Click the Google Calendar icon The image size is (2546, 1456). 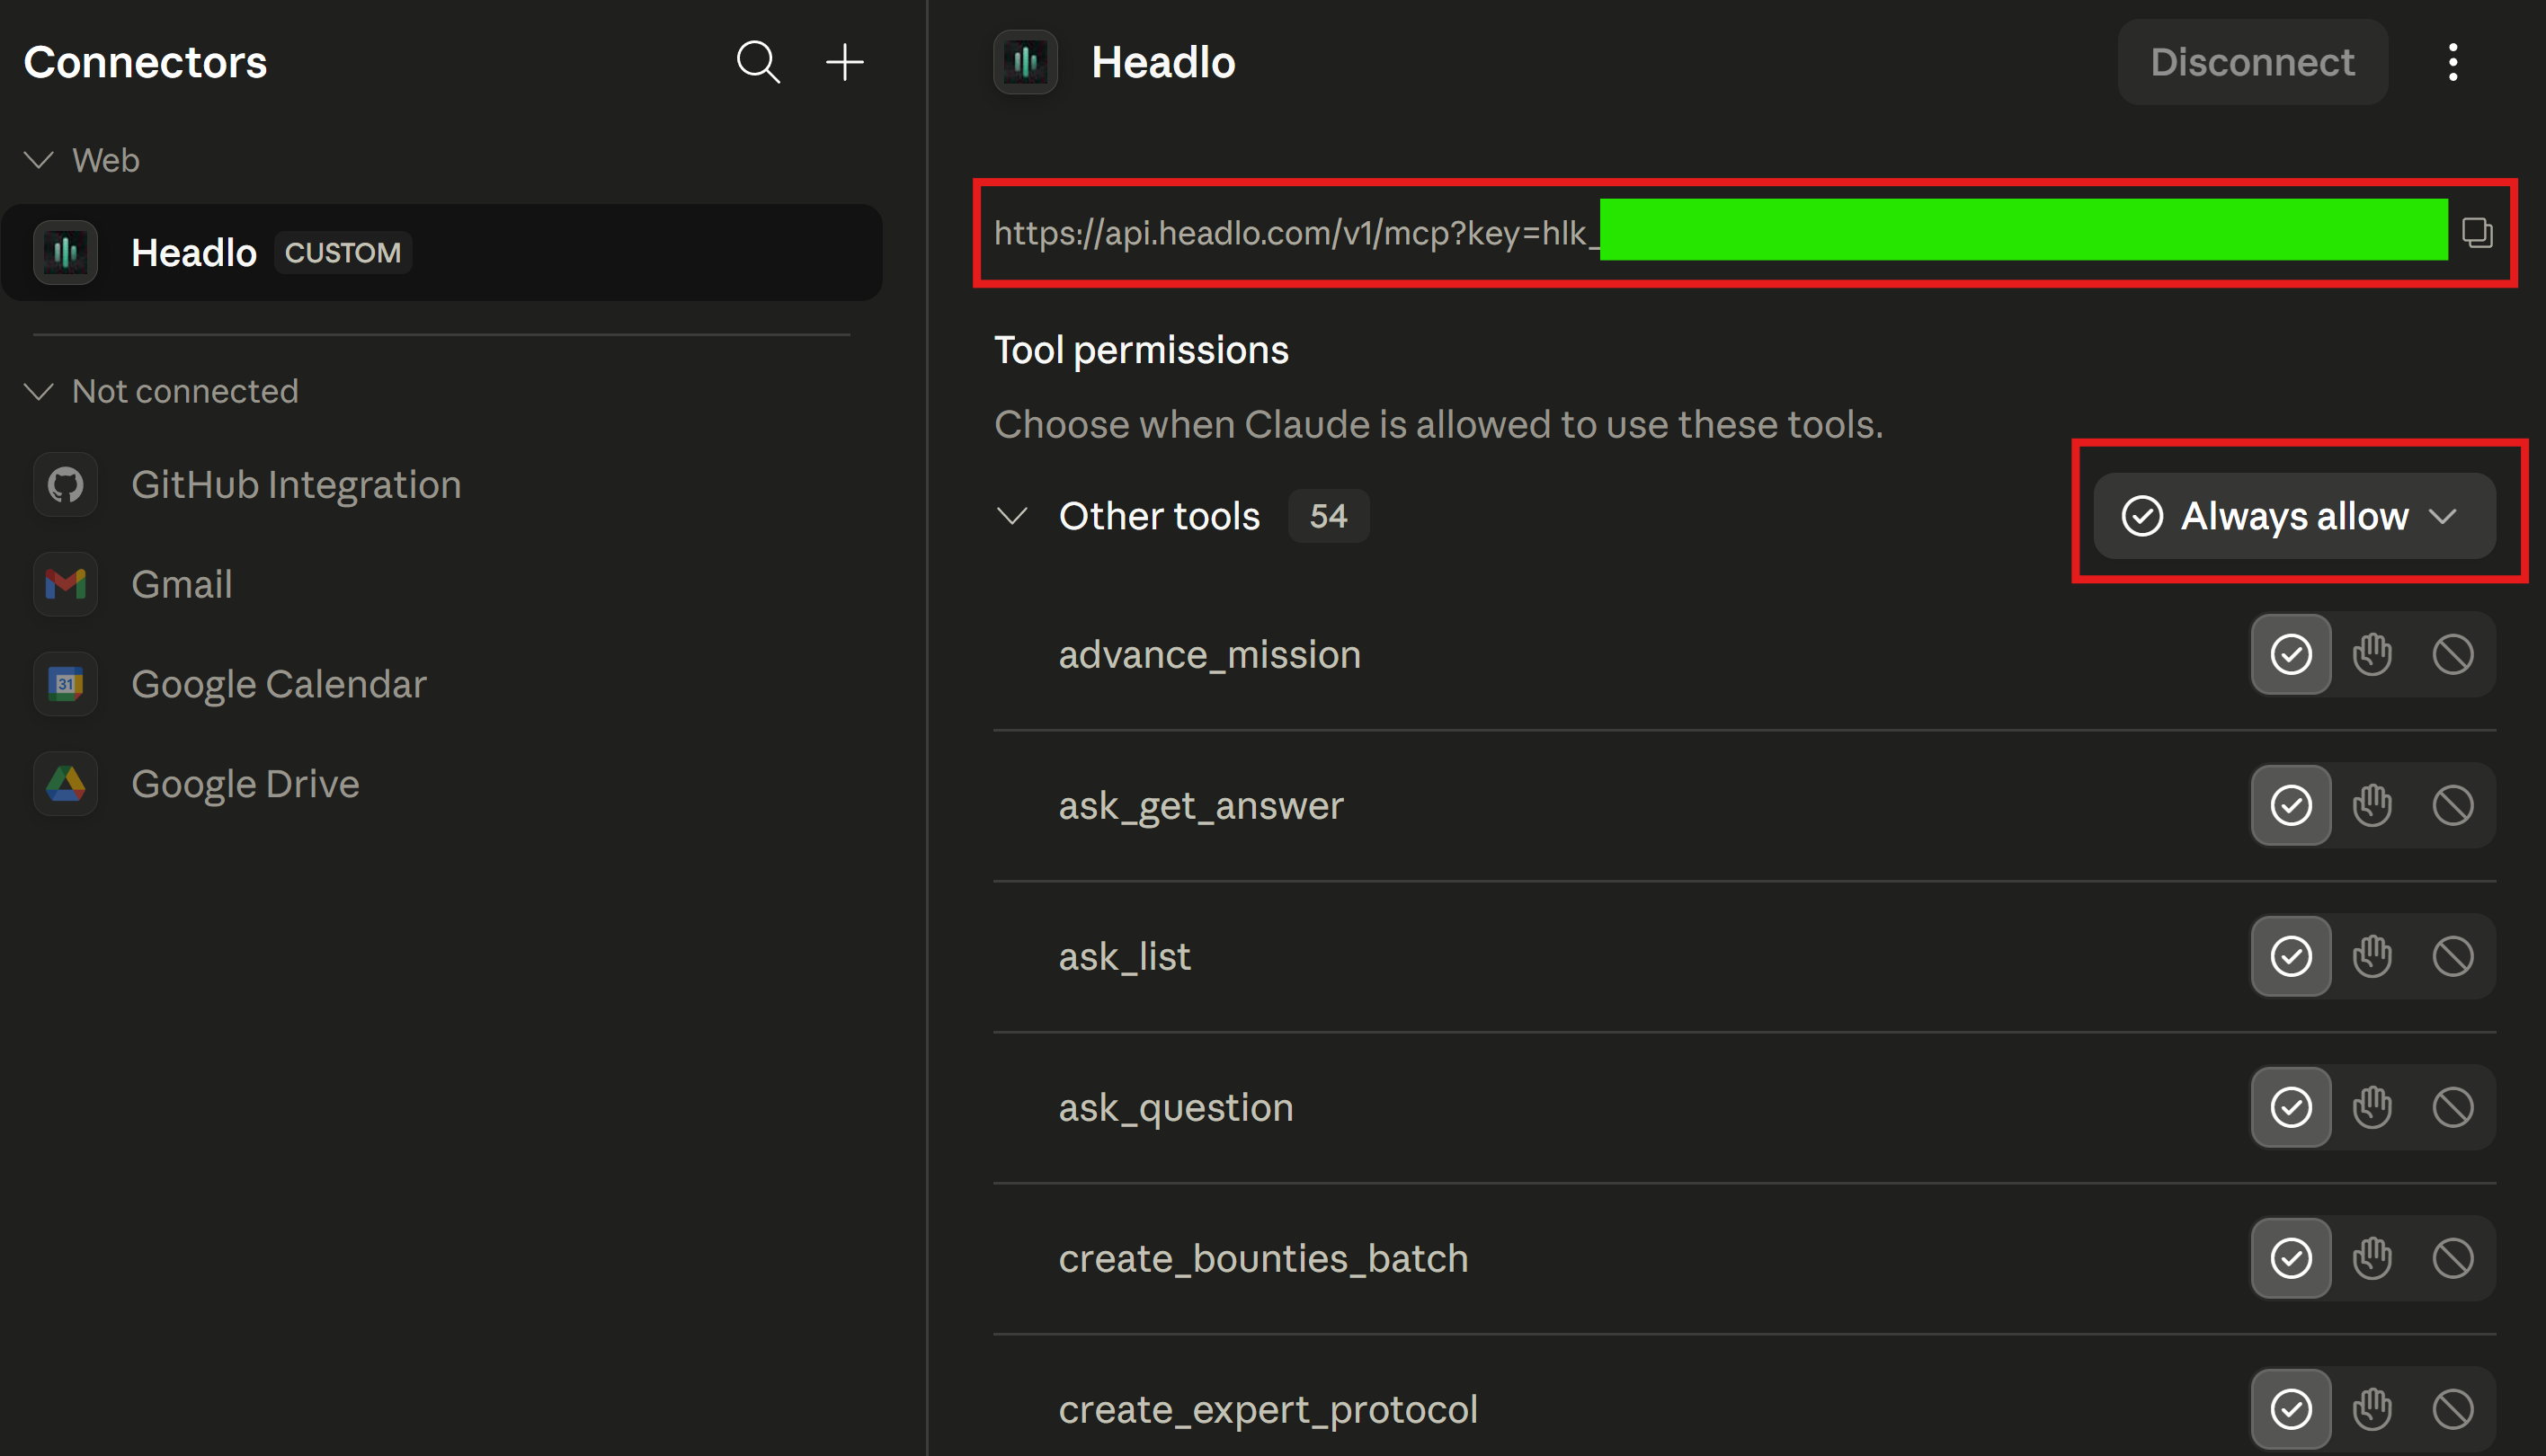[x=66, y=684]
